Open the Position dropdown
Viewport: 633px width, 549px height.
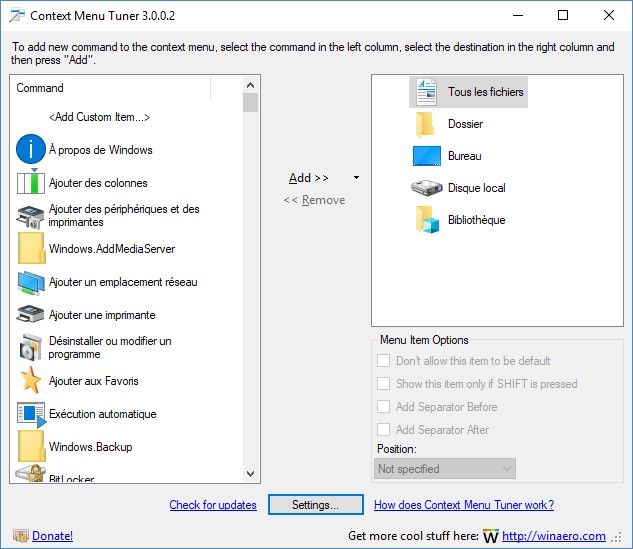[x=445, y=468]
